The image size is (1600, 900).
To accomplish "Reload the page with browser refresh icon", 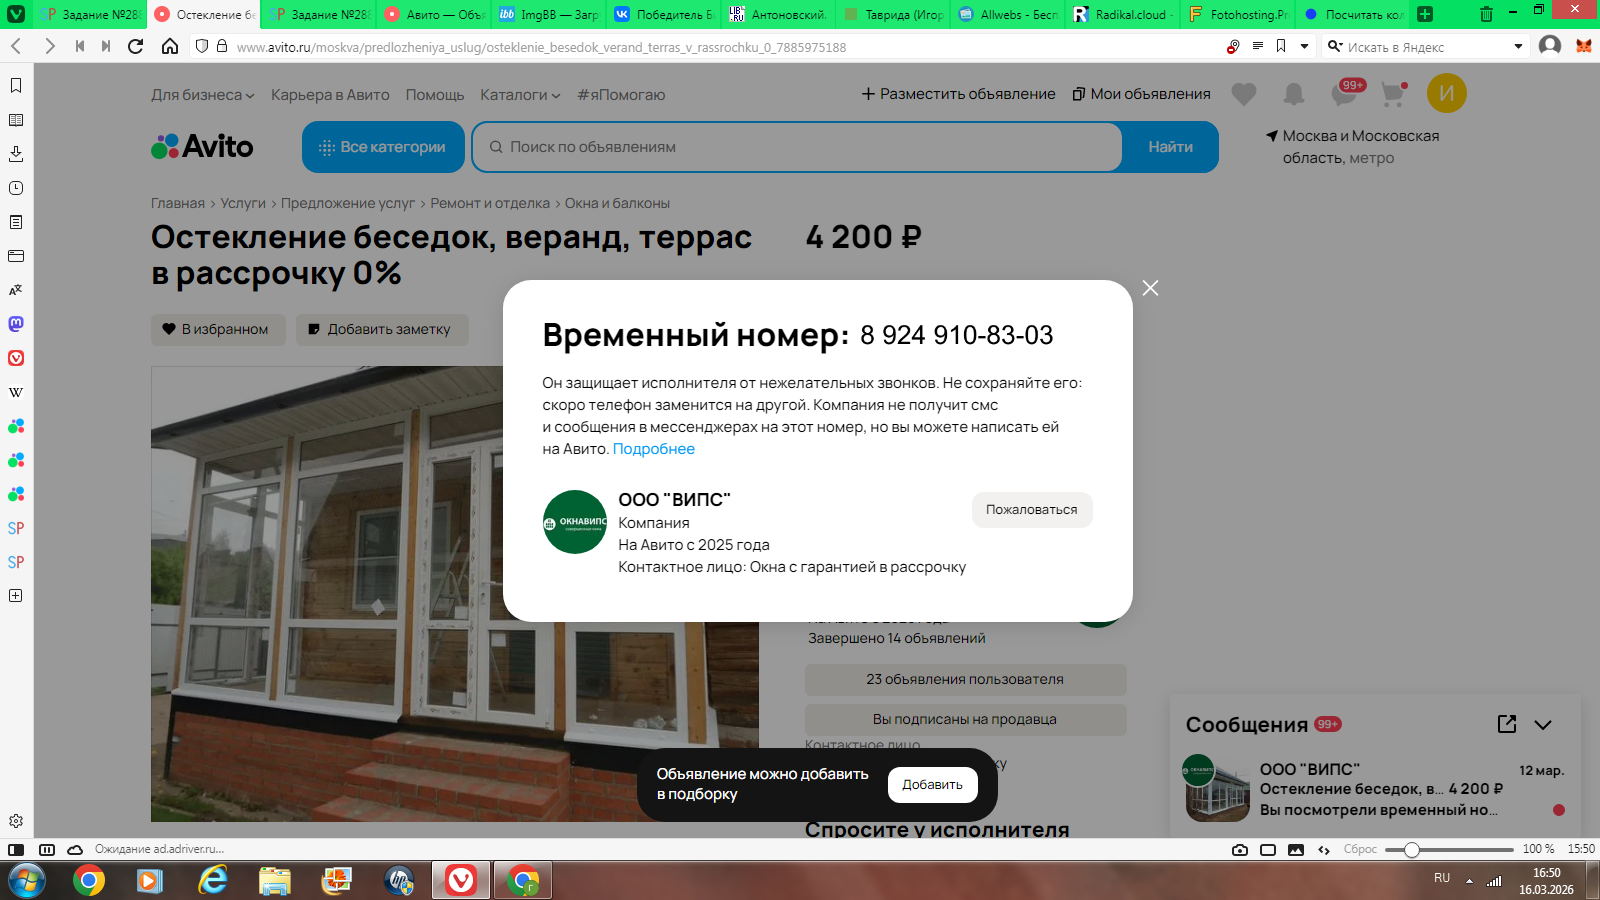I will [x=136, y=46].
